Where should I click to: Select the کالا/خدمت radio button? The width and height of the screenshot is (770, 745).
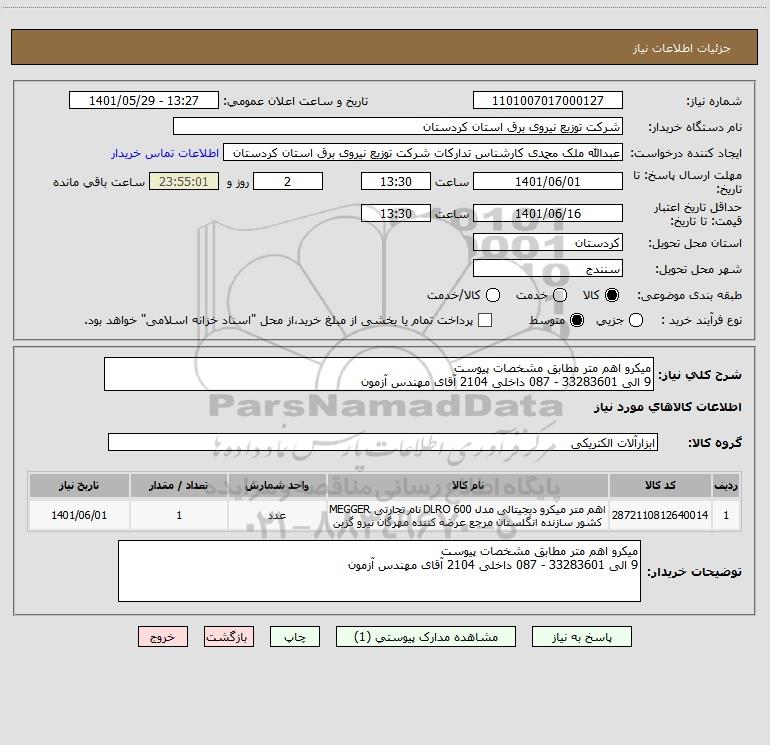(x=493, y=295)
